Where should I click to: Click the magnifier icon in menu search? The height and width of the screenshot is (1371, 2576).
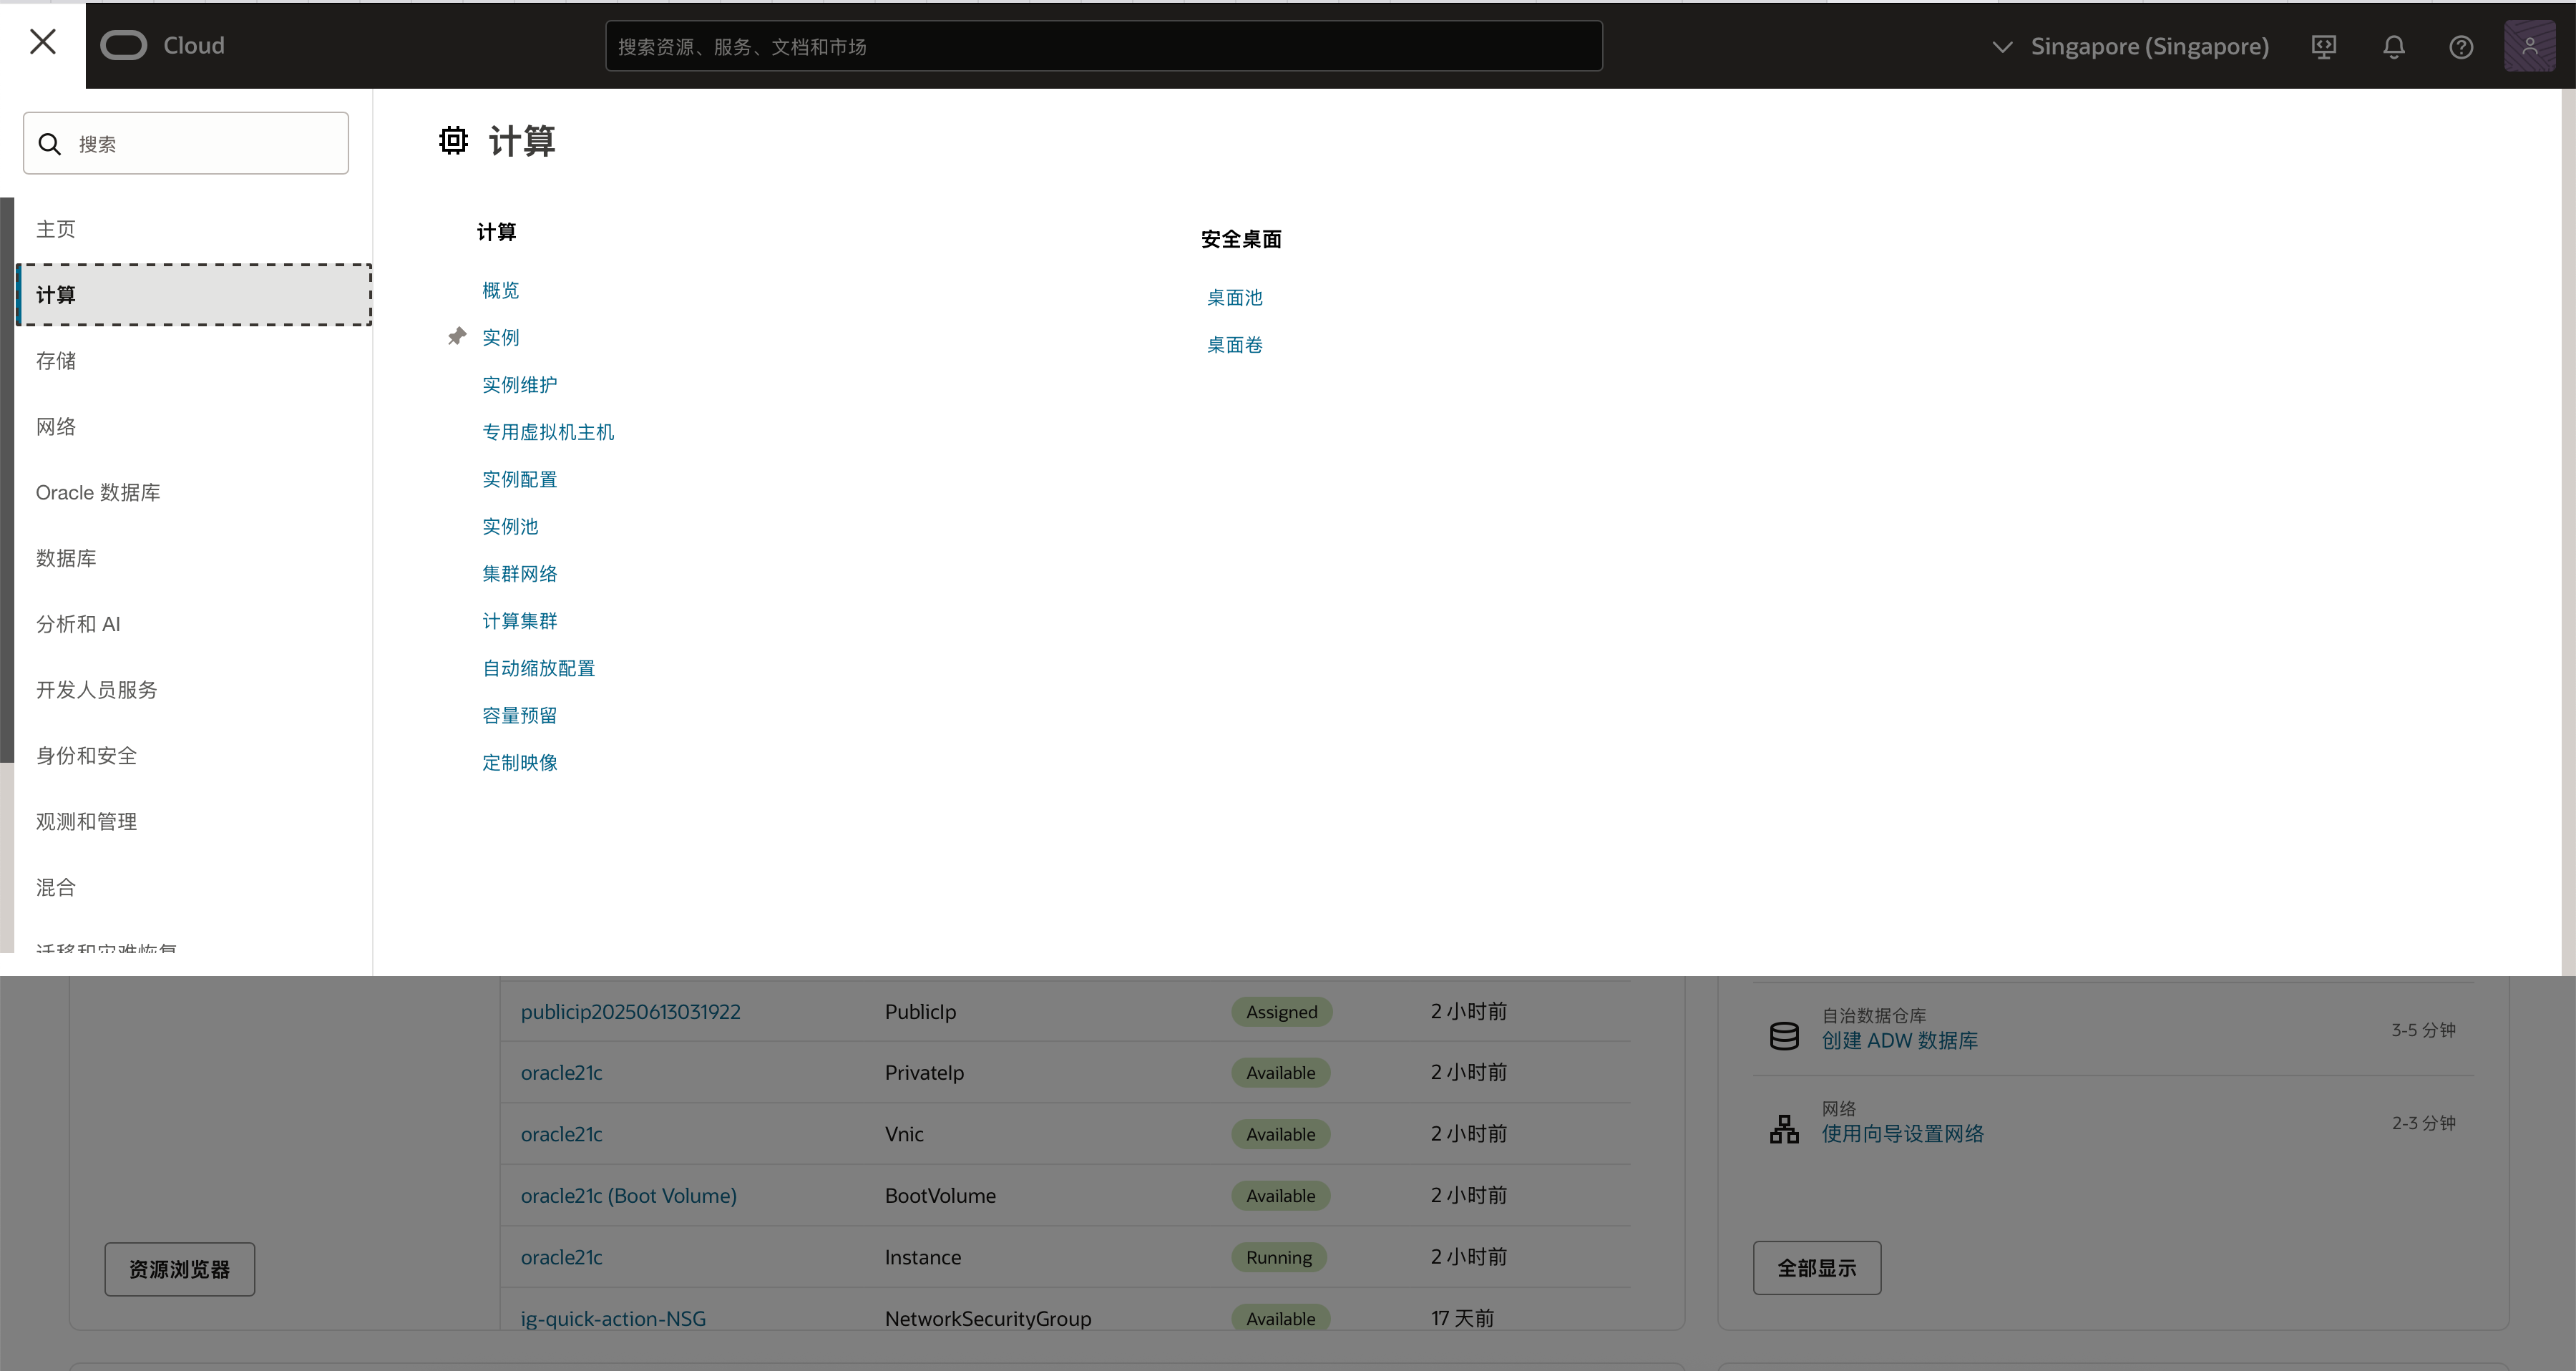(x=50, y=144)
